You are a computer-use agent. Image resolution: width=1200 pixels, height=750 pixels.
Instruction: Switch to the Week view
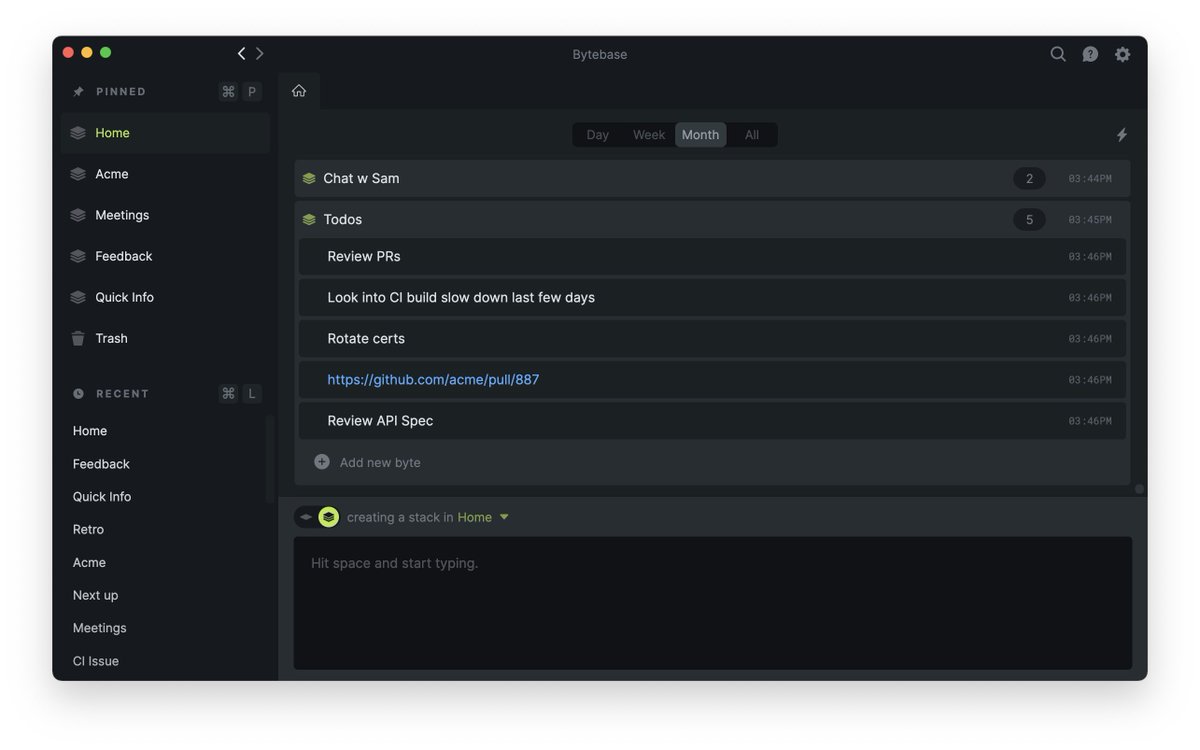click(649, 135)
